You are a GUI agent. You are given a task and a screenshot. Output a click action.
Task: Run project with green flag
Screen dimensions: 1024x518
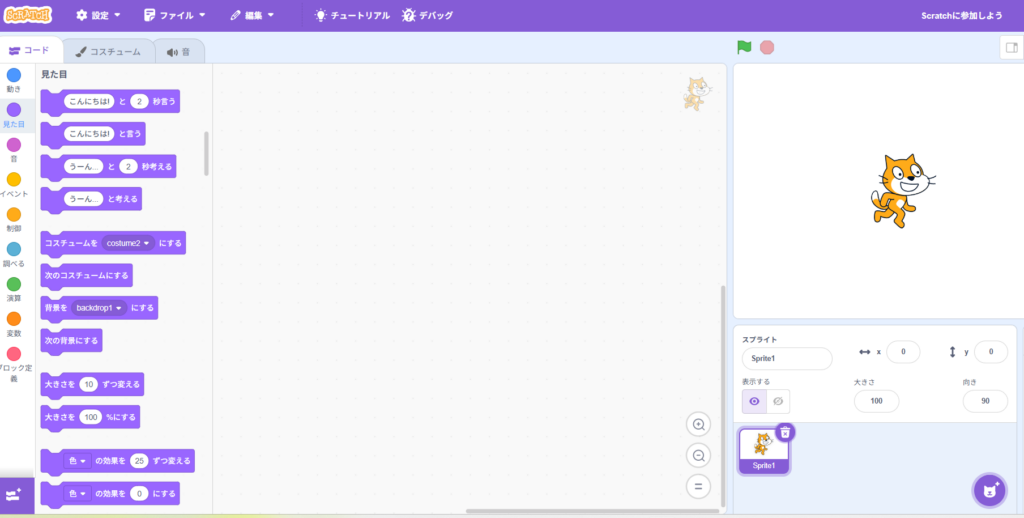tap(744, 47)
